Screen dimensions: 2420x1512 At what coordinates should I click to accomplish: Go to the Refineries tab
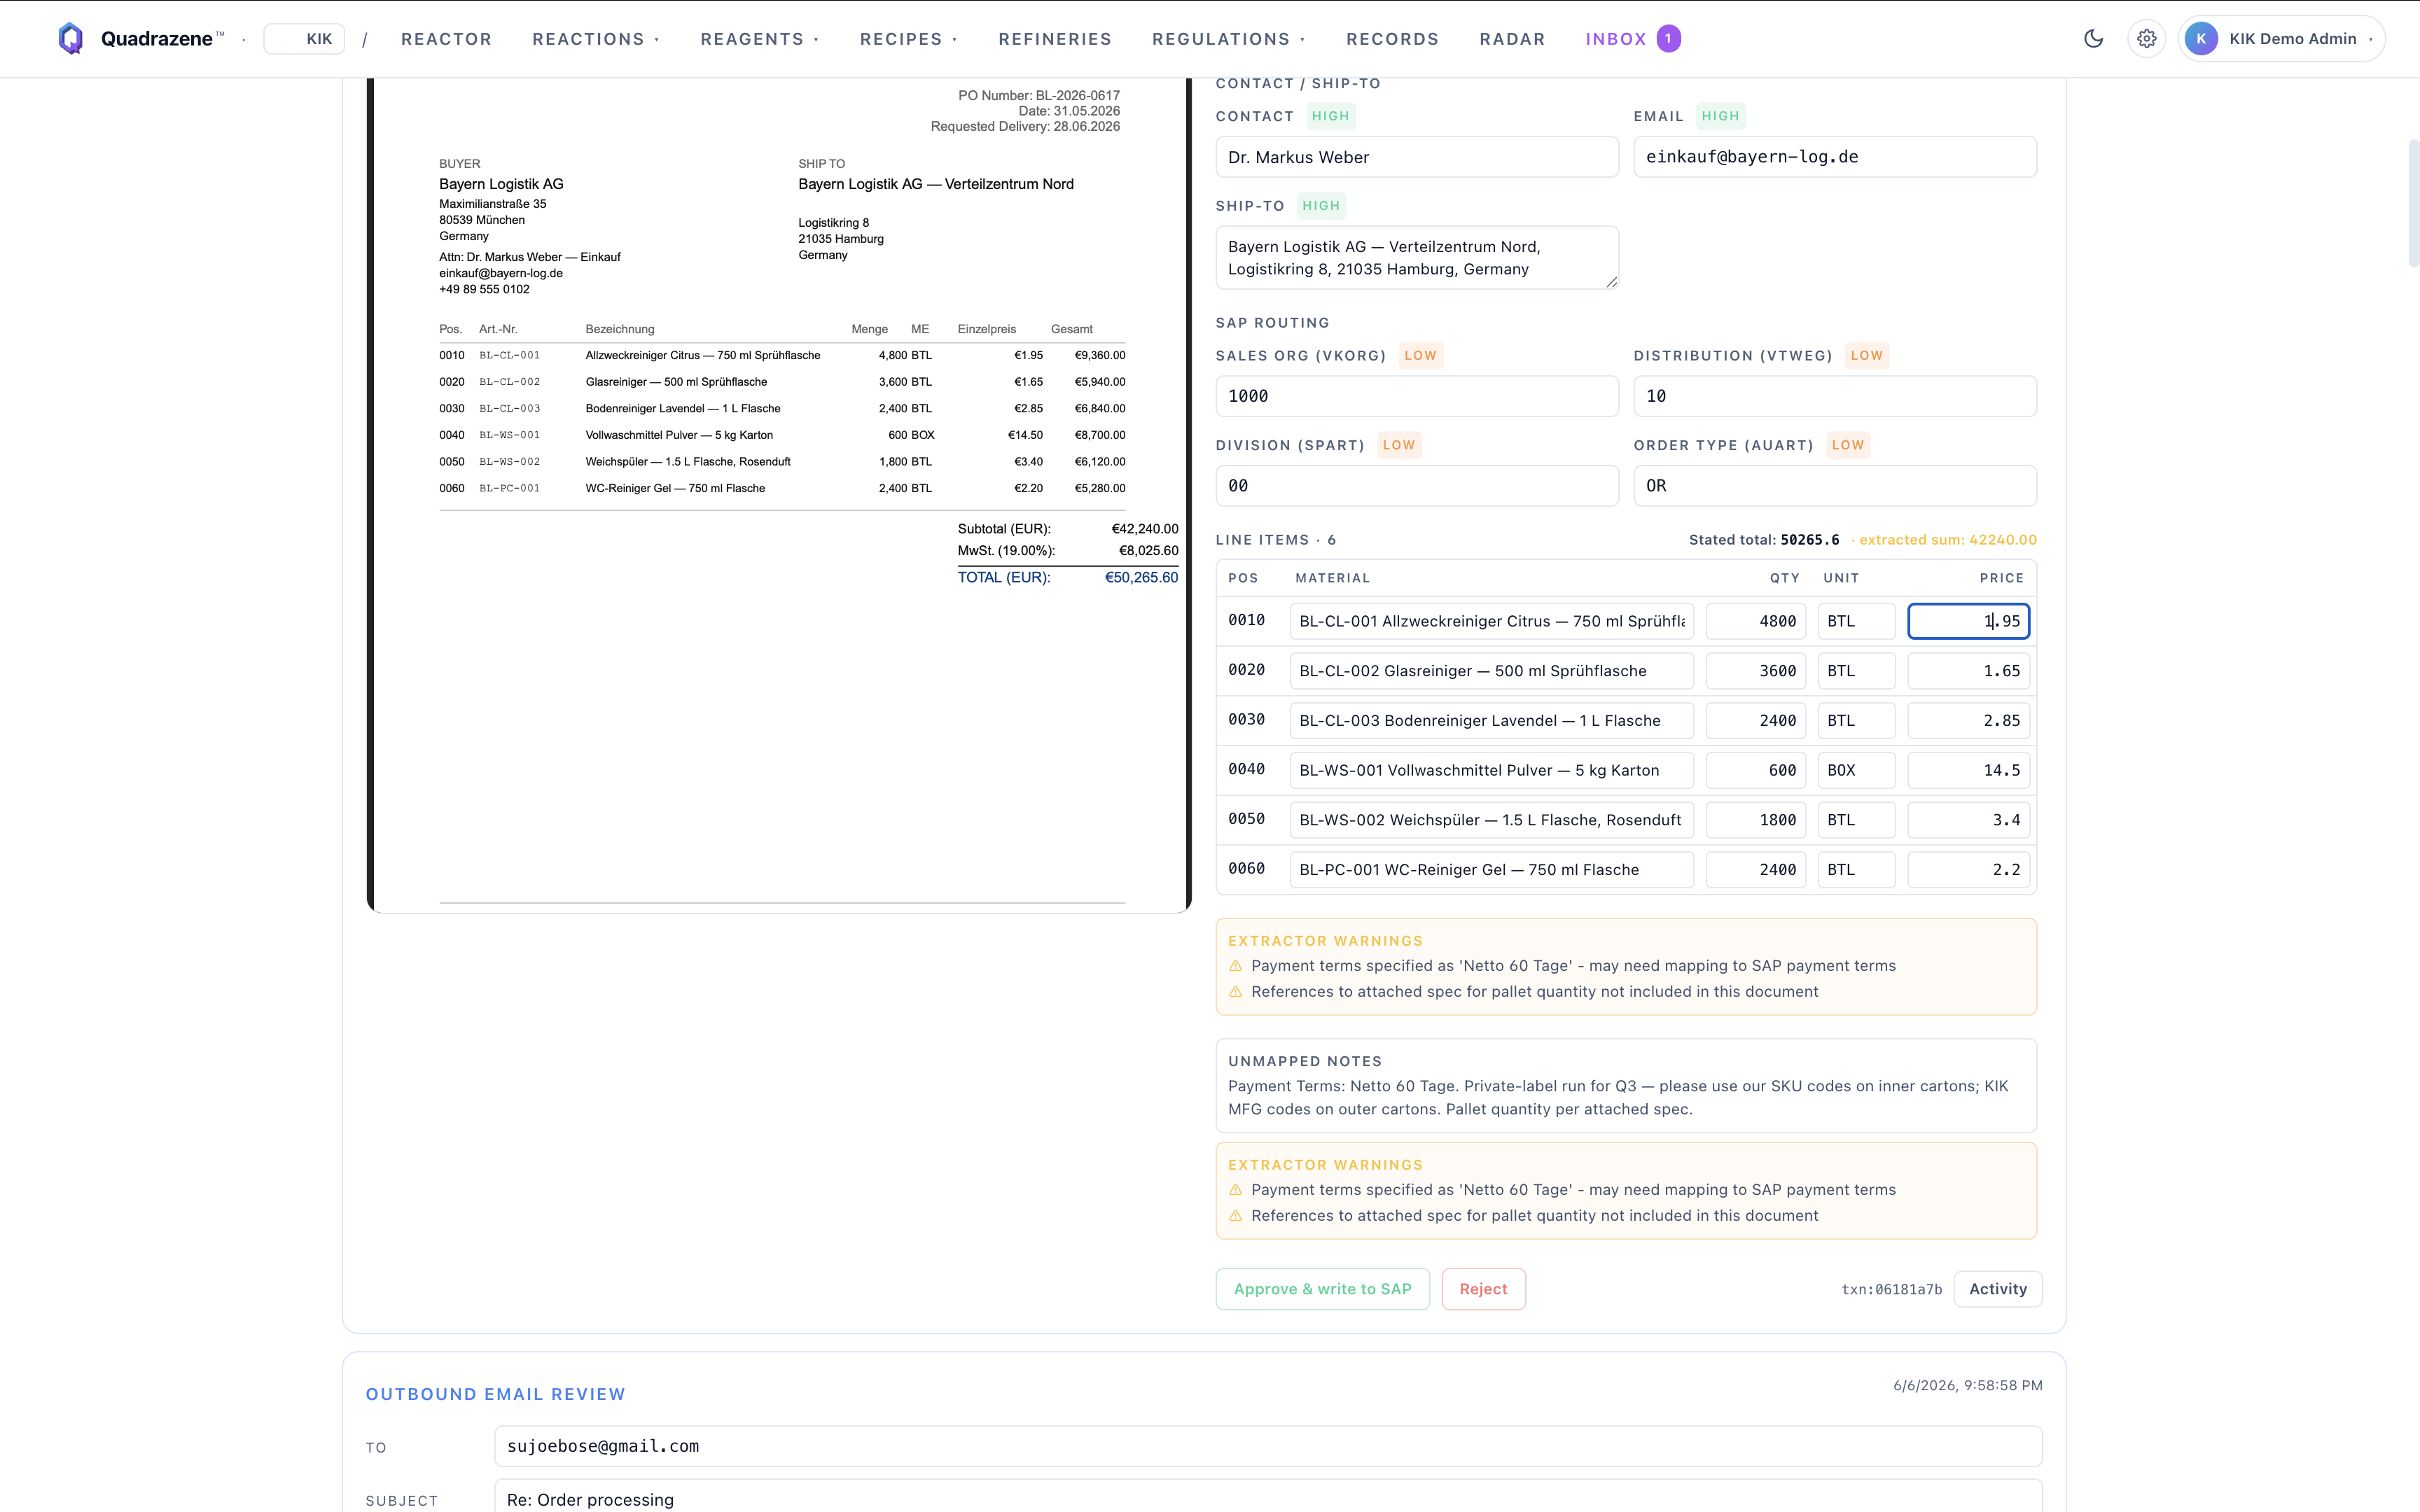coord(1055,39)
